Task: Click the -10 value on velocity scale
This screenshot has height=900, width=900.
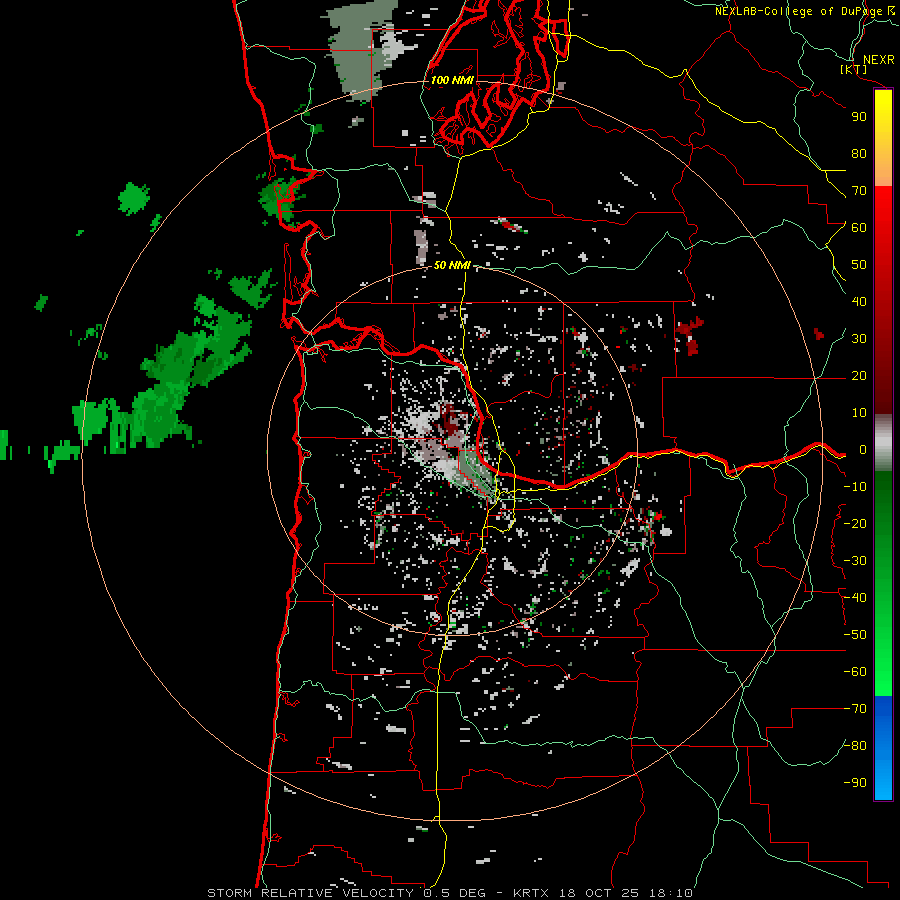Action: pyautogui.click(x=855, y=487)
